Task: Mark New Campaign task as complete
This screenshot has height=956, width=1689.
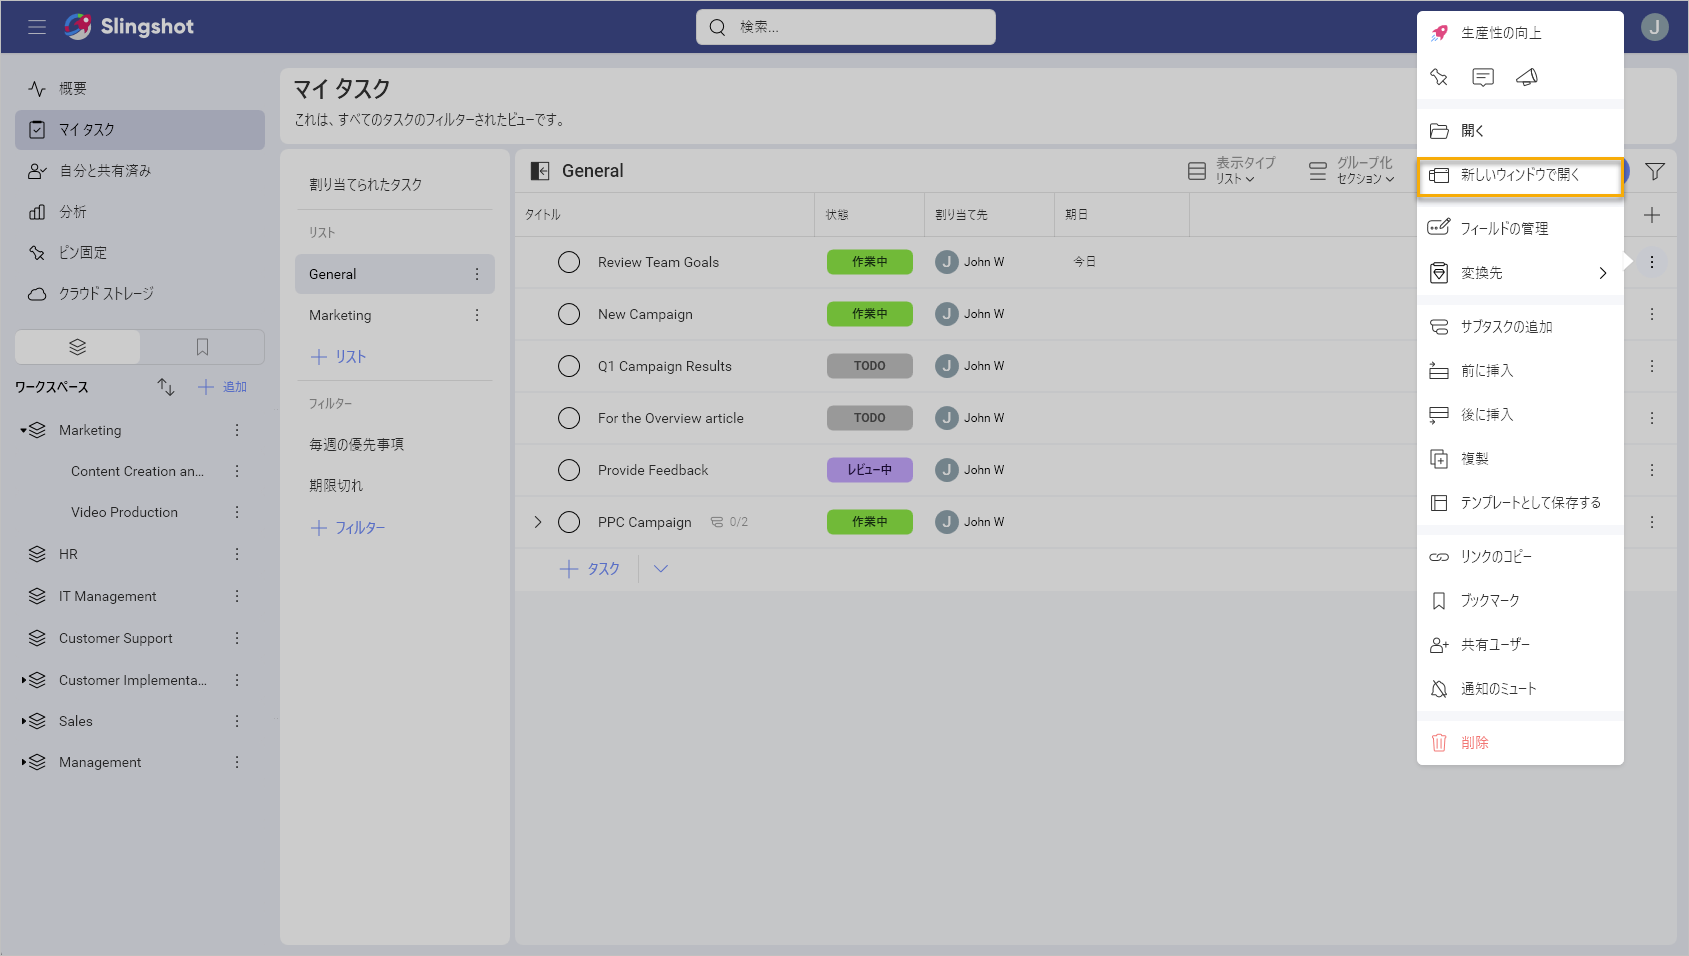Action: coord(569,314)
